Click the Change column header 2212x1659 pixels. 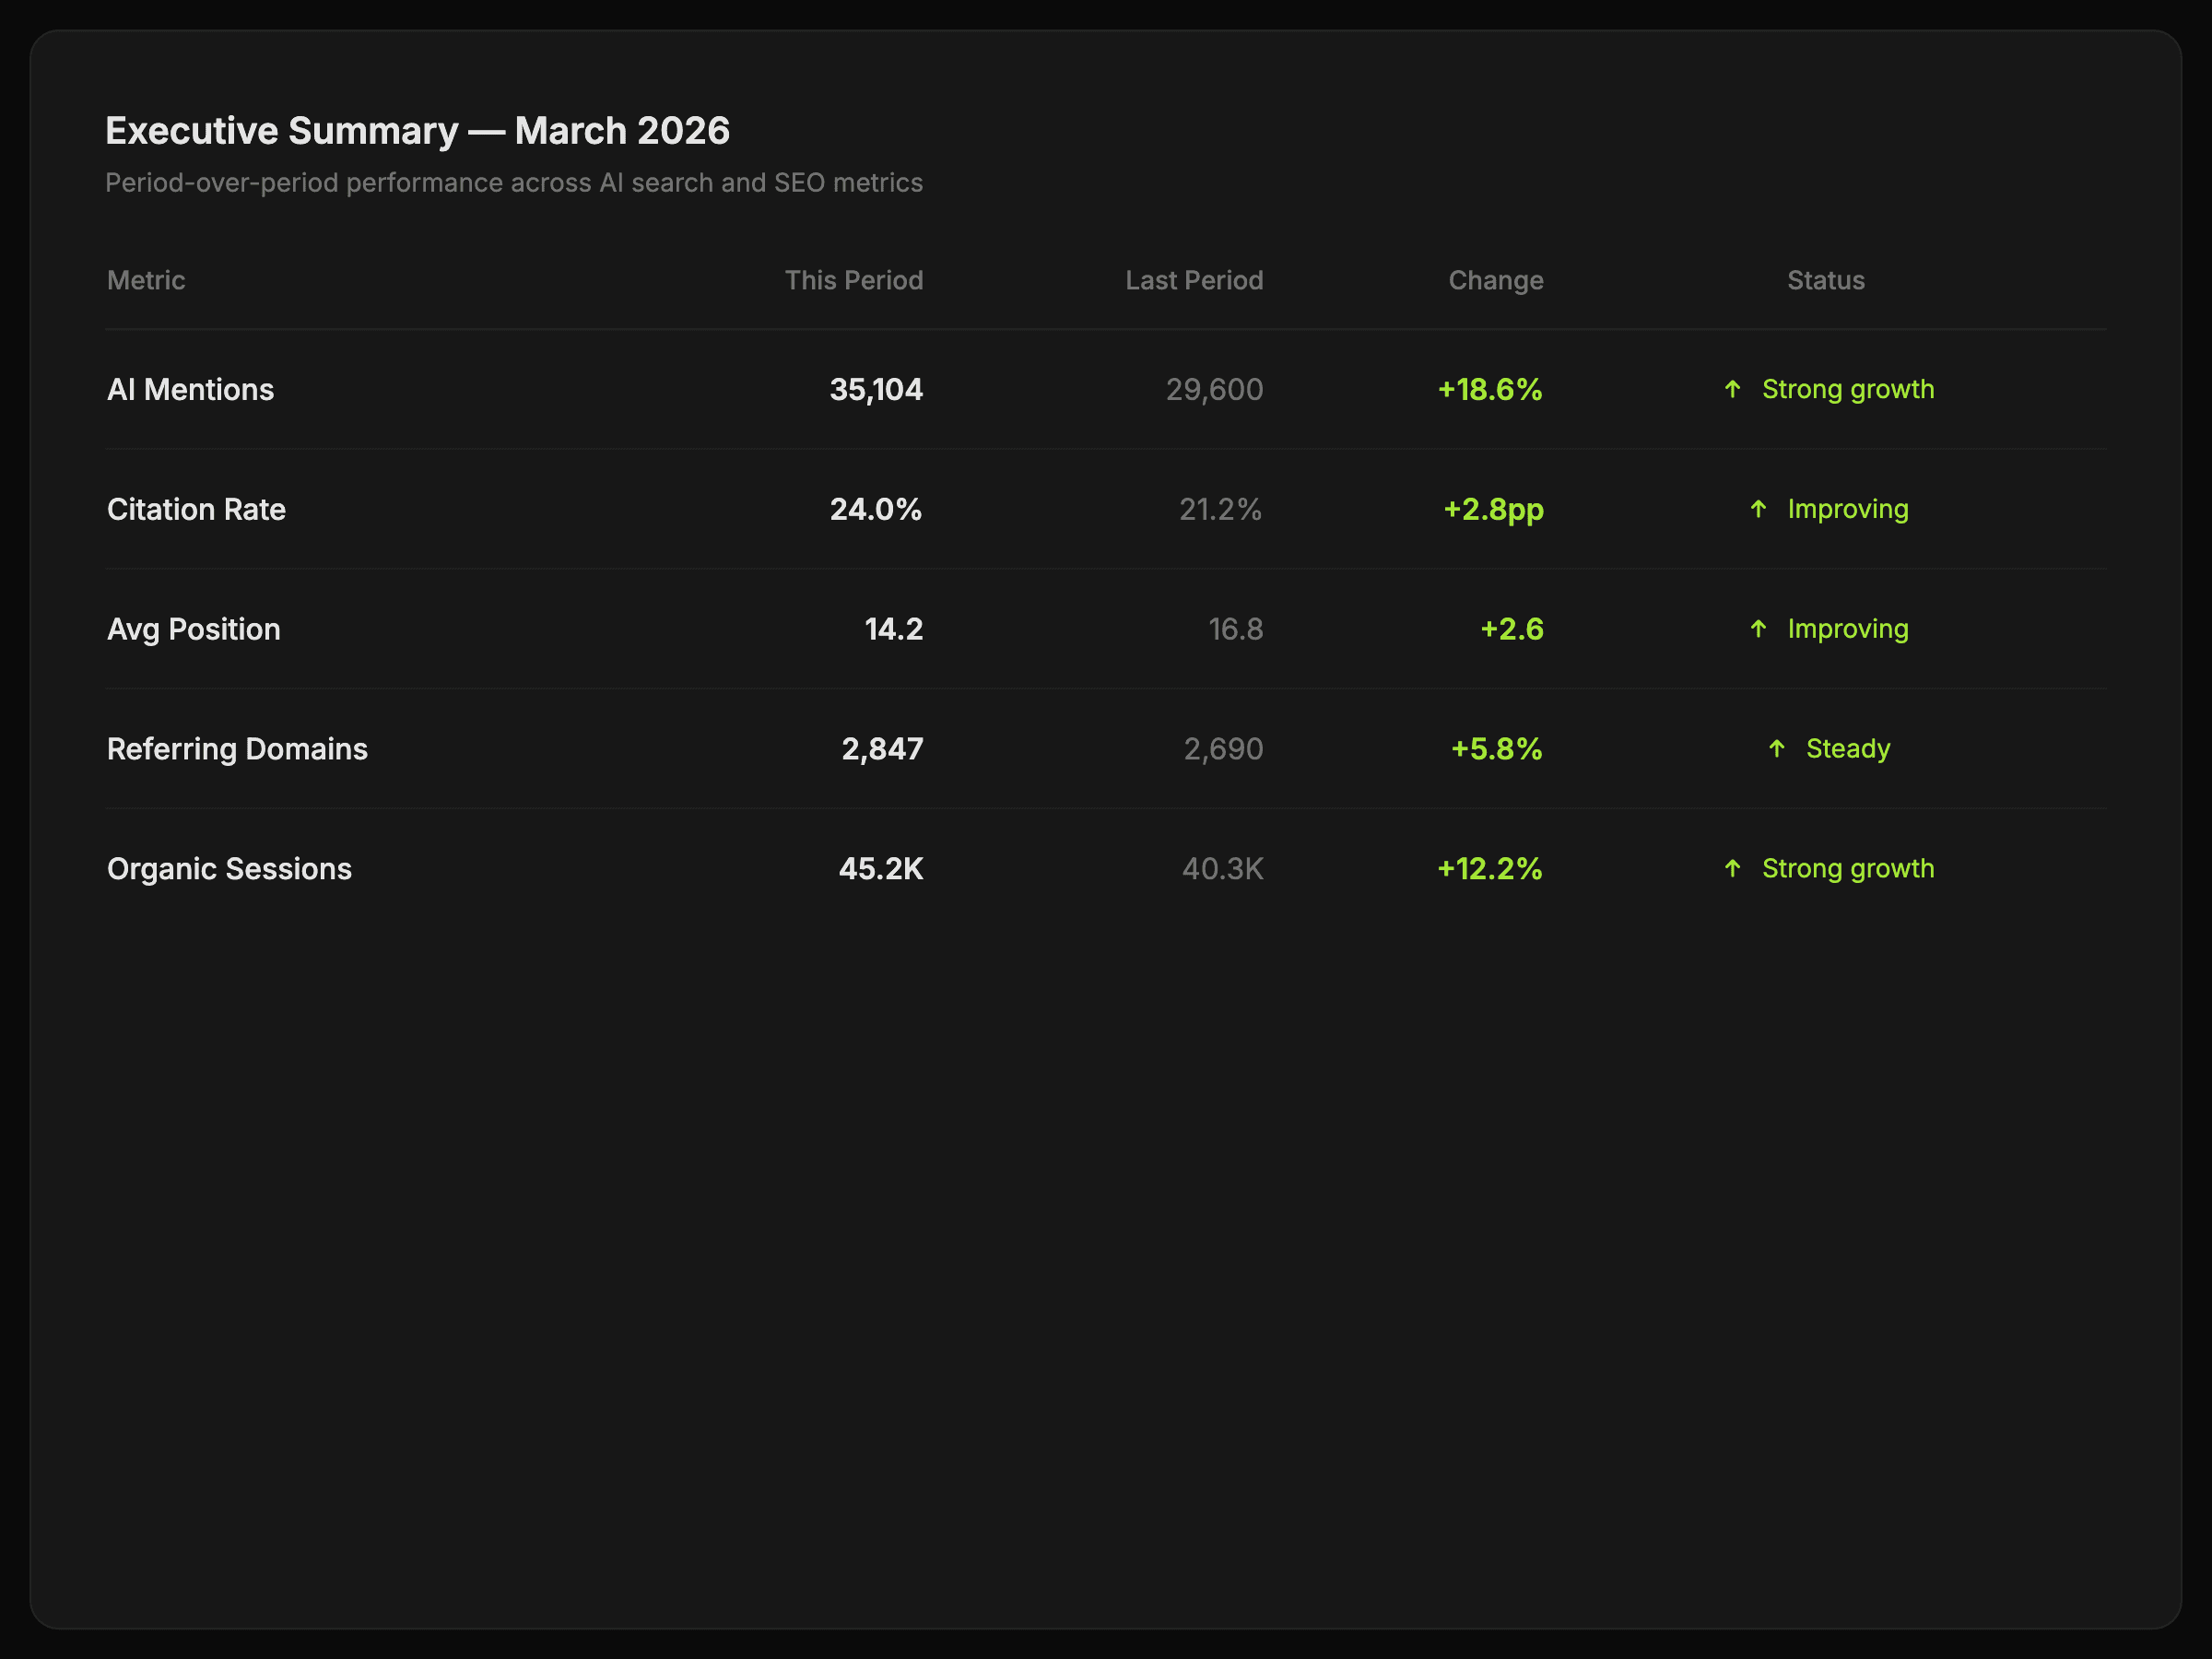point(1495,280)
